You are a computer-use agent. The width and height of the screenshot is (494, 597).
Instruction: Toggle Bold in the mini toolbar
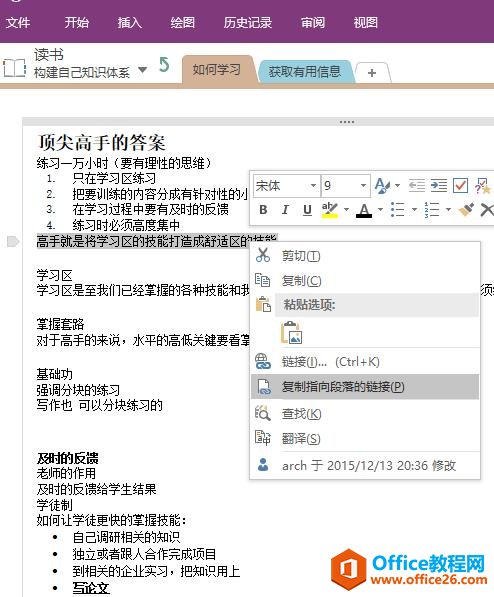[263, 209]
